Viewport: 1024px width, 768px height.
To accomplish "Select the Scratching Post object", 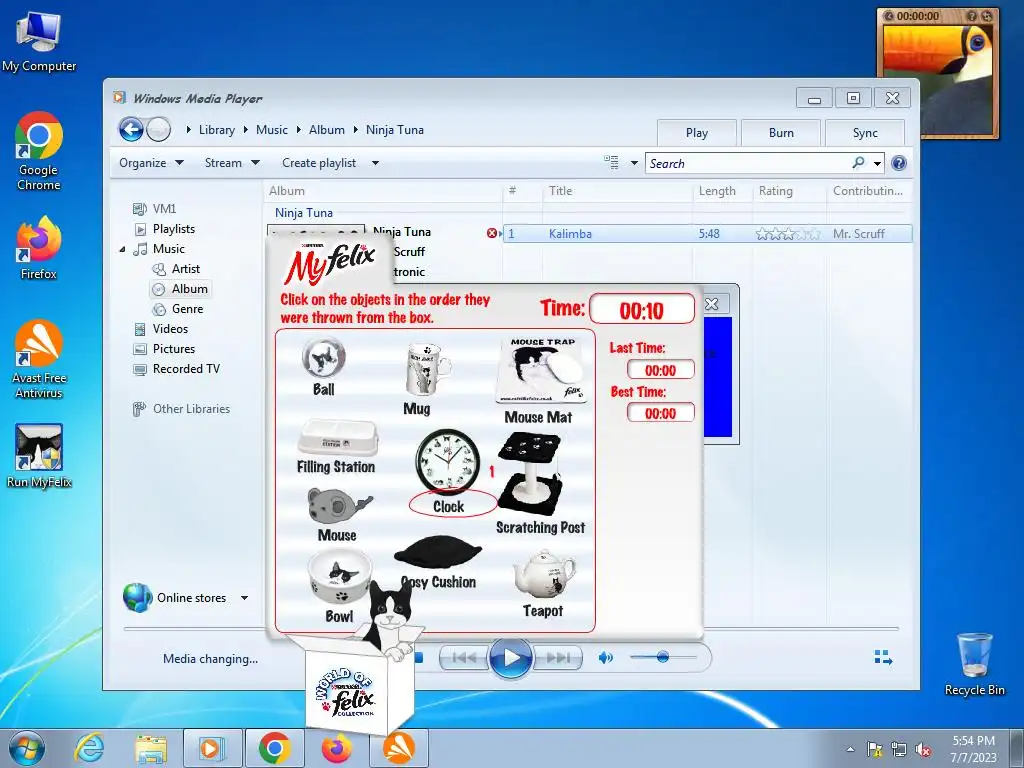I will coord(530,474).
